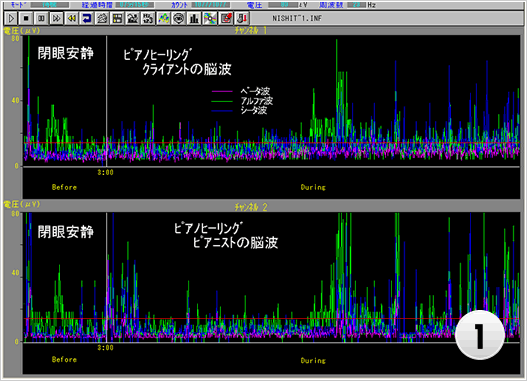Screen dimensions: 527x381
Task: Click the カウント counter field
Action: coord(211,5)
